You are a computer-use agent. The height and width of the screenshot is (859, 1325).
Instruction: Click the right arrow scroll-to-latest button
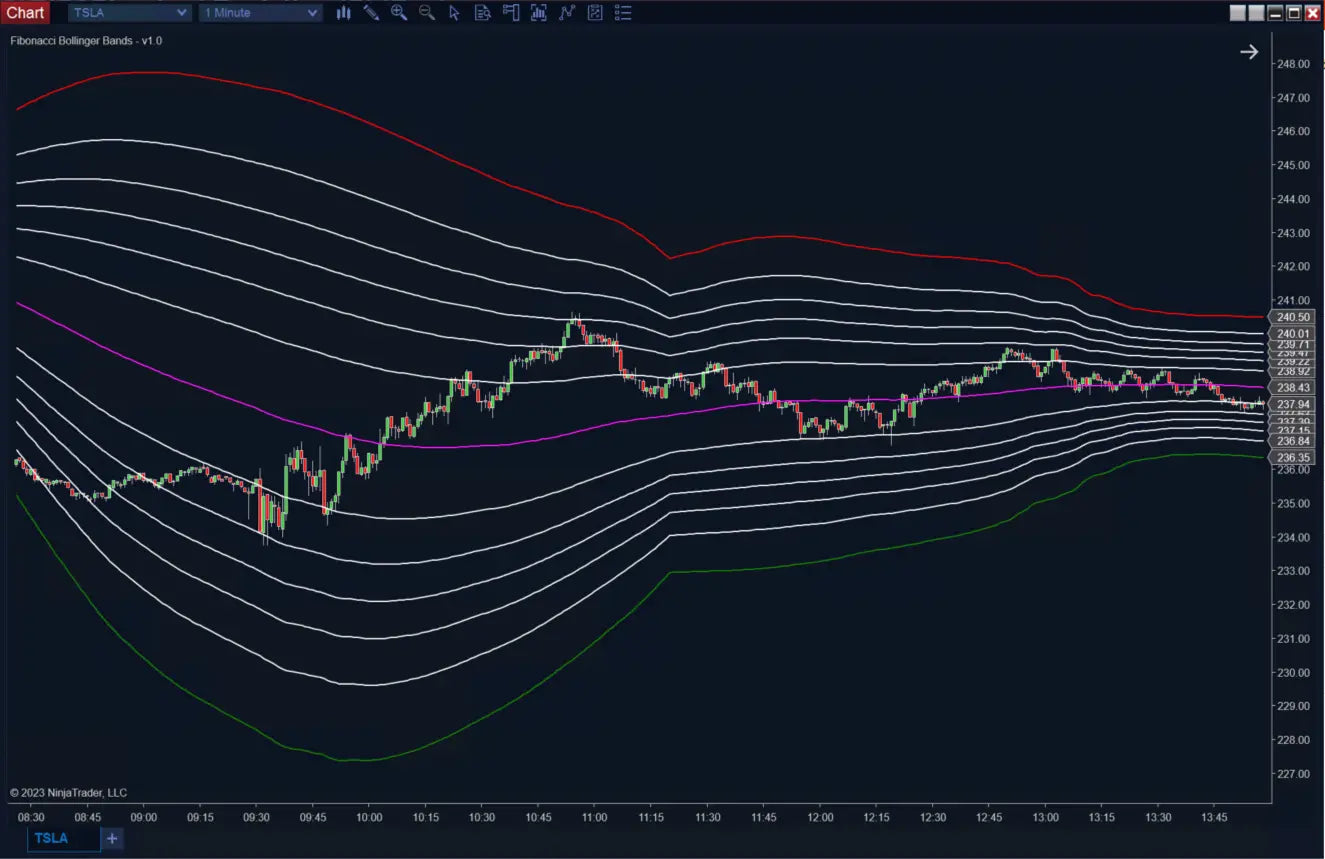tap(1249, 52)
